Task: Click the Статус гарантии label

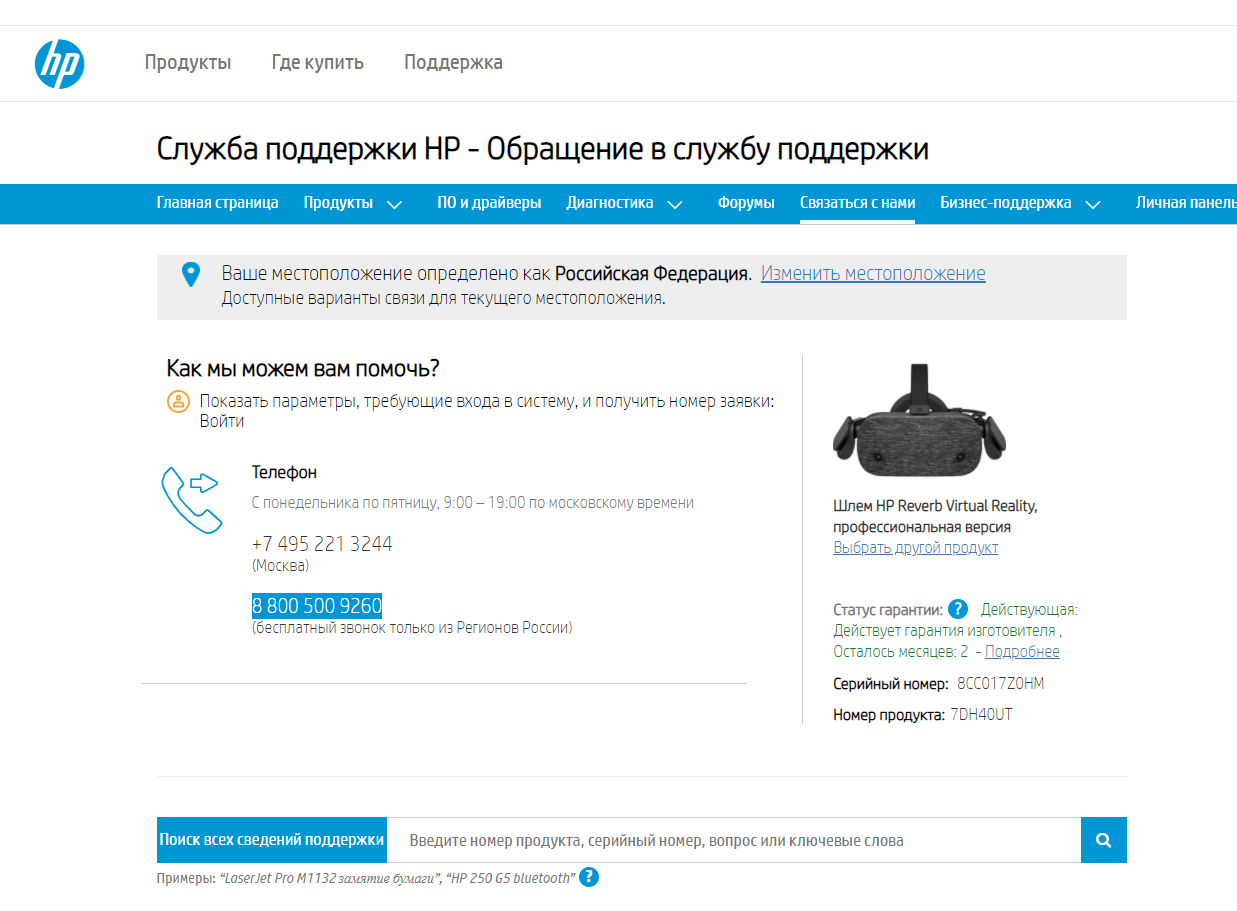Action: coord(888,610)
